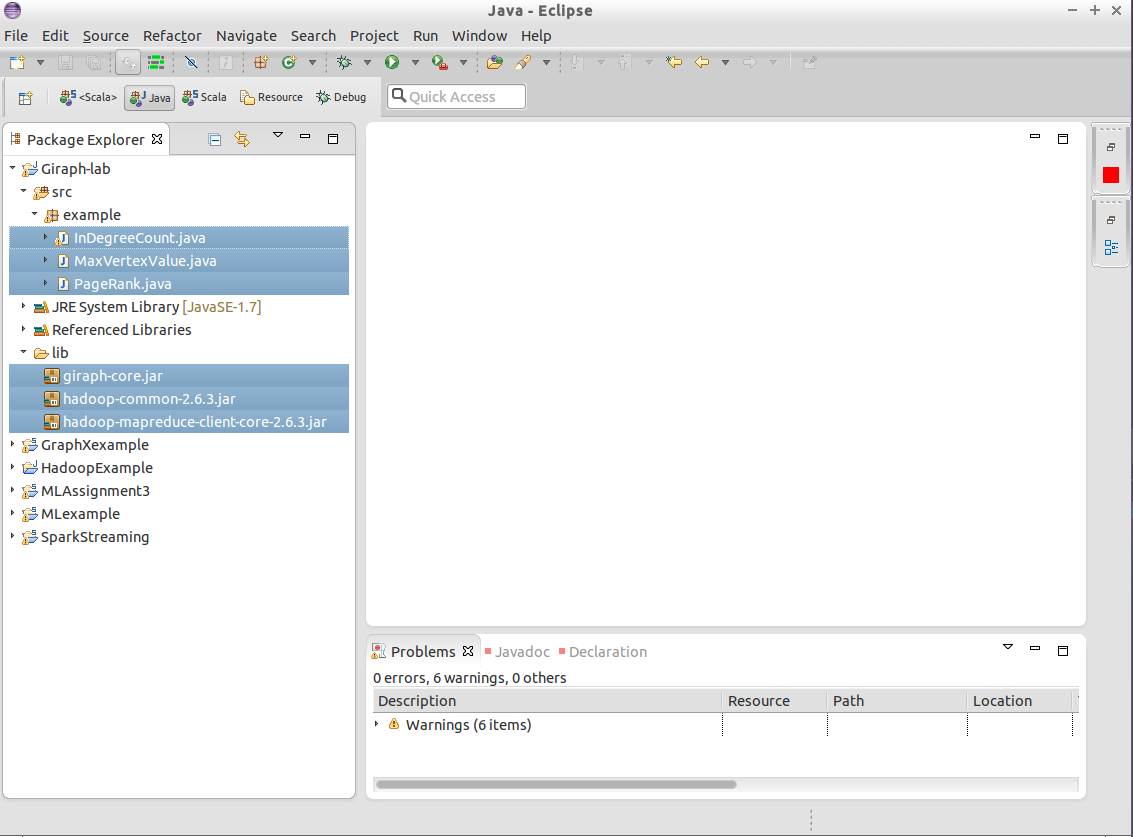Image resolution: width=1133 pixels, height=837 pixels.
Task: Close the Problems tab
Action: pyautogui.click(x=468, y=651)
